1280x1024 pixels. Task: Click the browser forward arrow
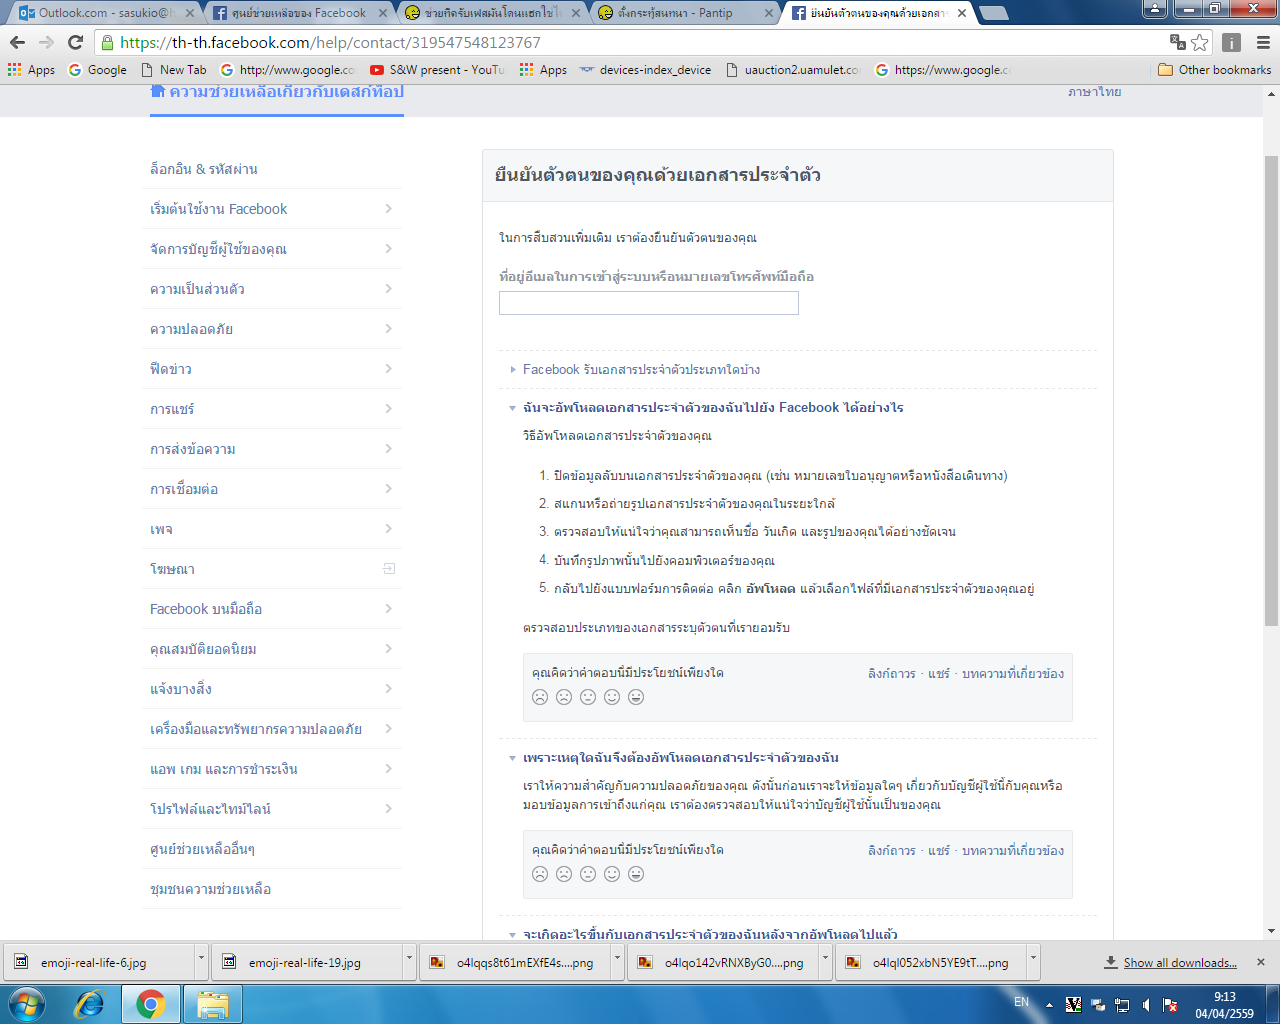[46, 42]
